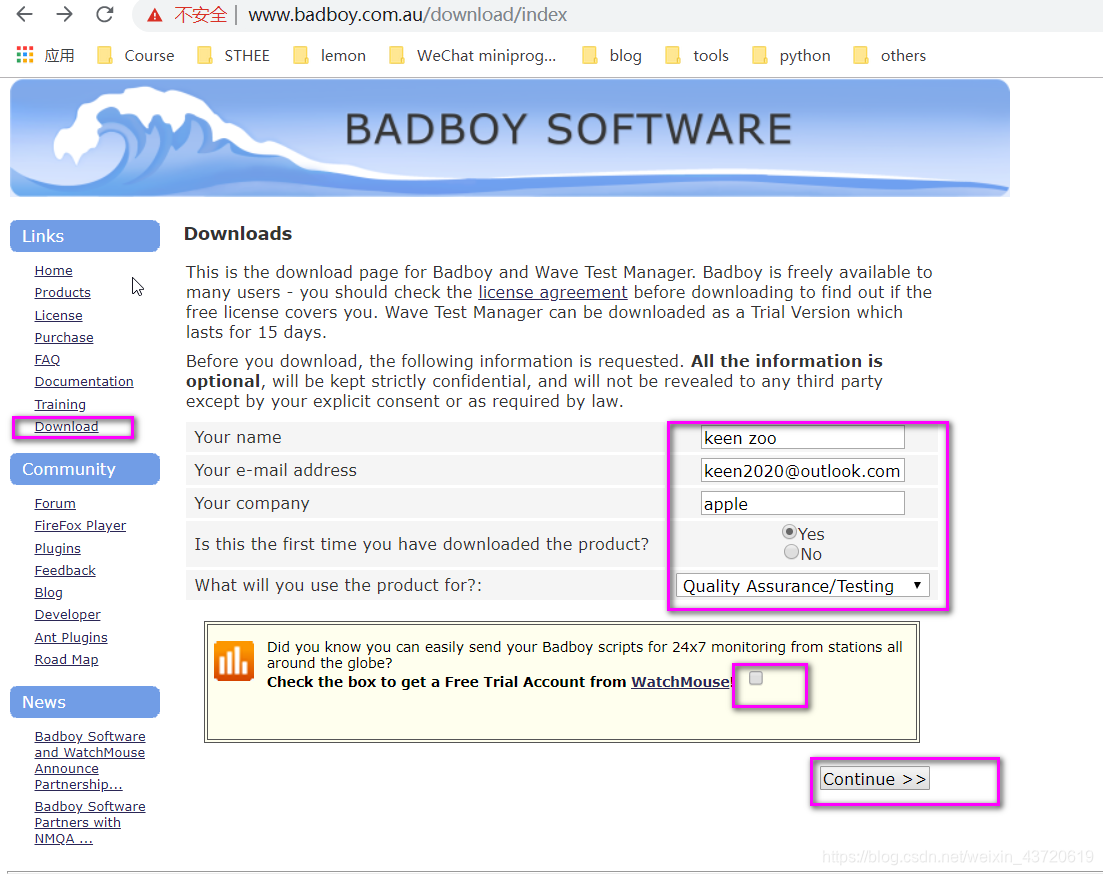Viewport: 1103px width, 875px height.
Task: Click the e-mail address input field
Action: [803, 471]
